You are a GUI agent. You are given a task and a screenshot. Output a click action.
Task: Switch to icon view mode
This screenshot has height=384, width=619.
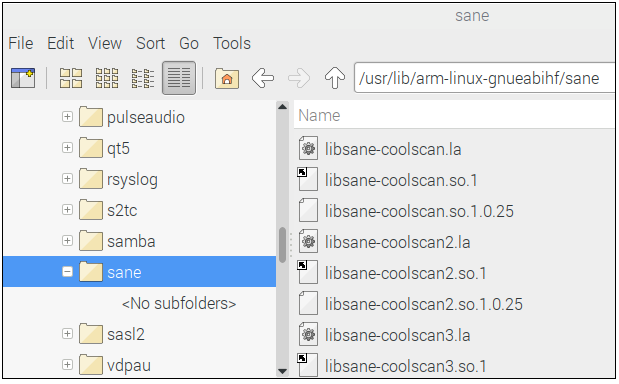click(x=71, y=78)
